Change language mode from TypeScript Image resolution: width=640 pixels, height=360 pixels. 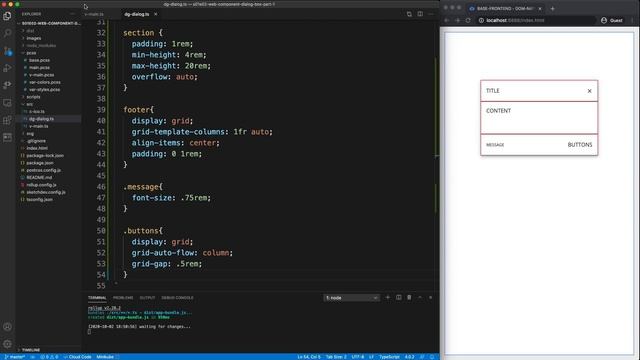click(389, 357)
